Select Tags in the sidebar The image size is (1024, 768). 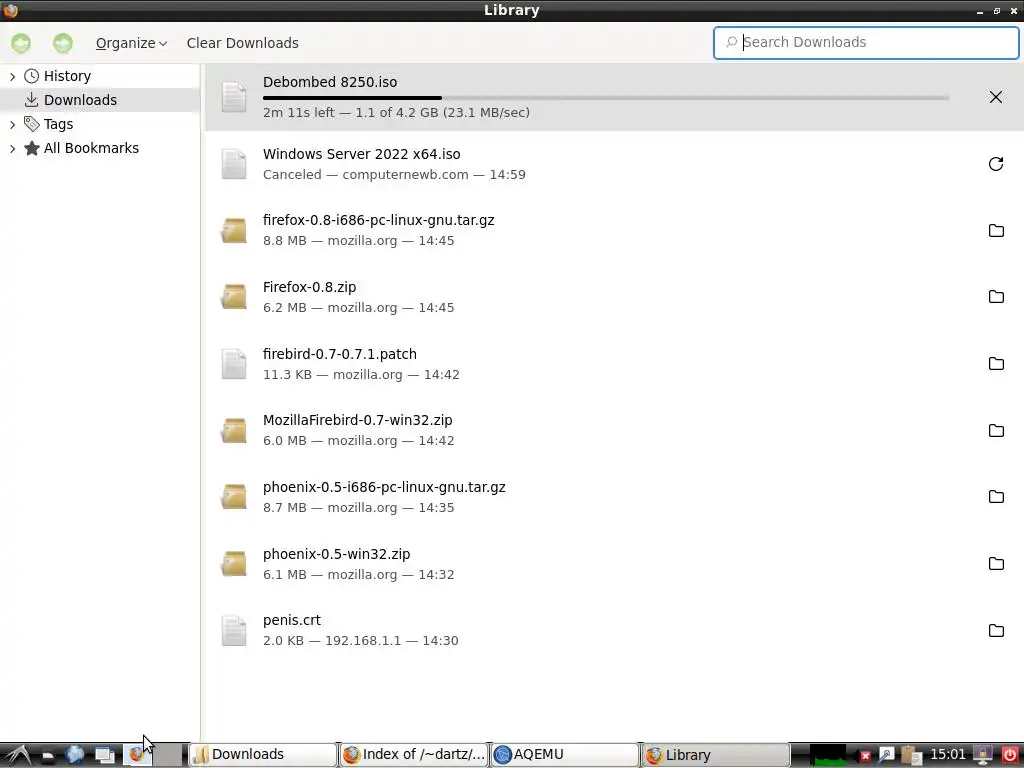coord(58,124)
